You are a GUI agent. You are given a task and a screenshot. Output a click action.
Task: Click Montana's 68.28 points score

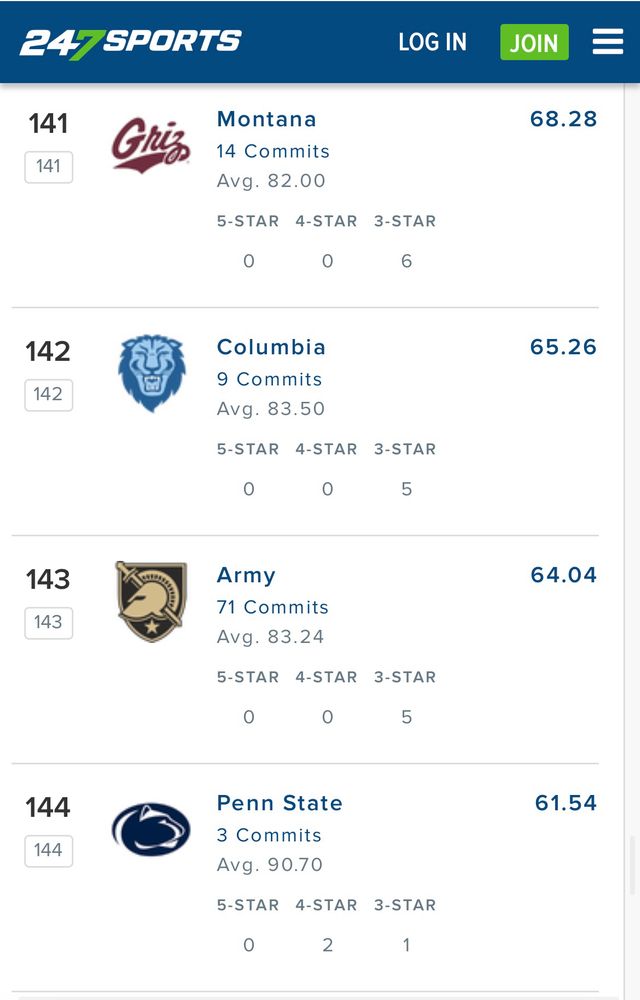(x=563, y=119)
